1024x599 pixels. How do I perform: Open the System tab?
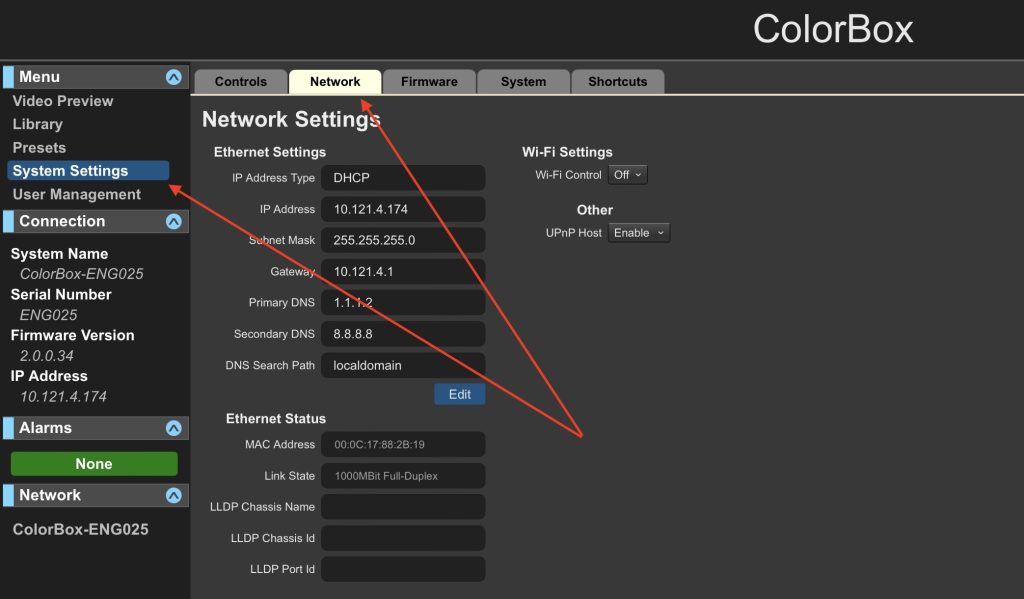pyautogui.click(x=523, y=82)
